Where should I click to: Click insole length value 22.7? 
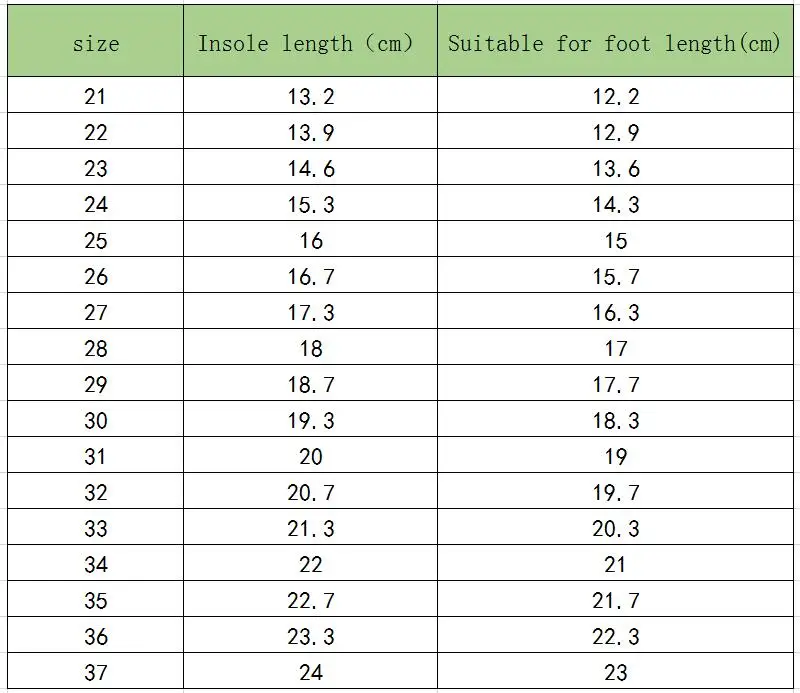[x=311, y=601]
